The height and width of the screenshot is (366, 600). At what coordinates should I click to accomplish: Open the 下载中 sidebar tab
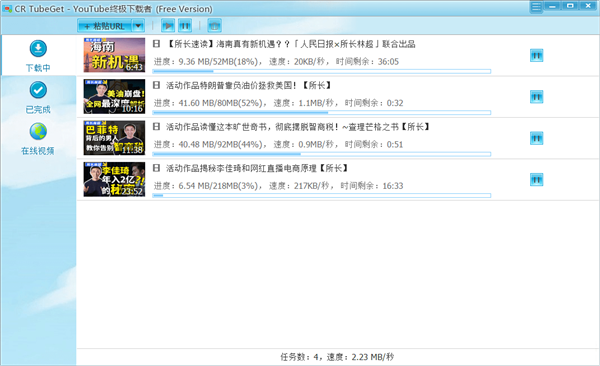(38, 56)
